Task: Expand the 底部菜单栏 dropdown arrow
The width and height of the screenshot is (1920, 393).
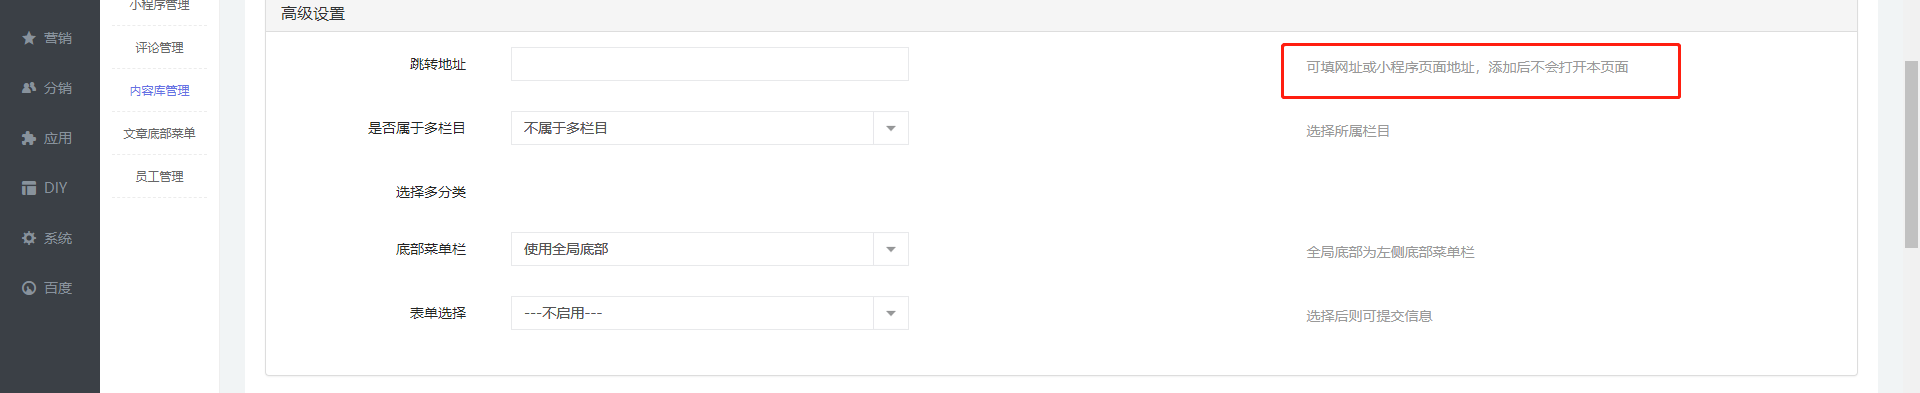Action: tap(891, 249)
